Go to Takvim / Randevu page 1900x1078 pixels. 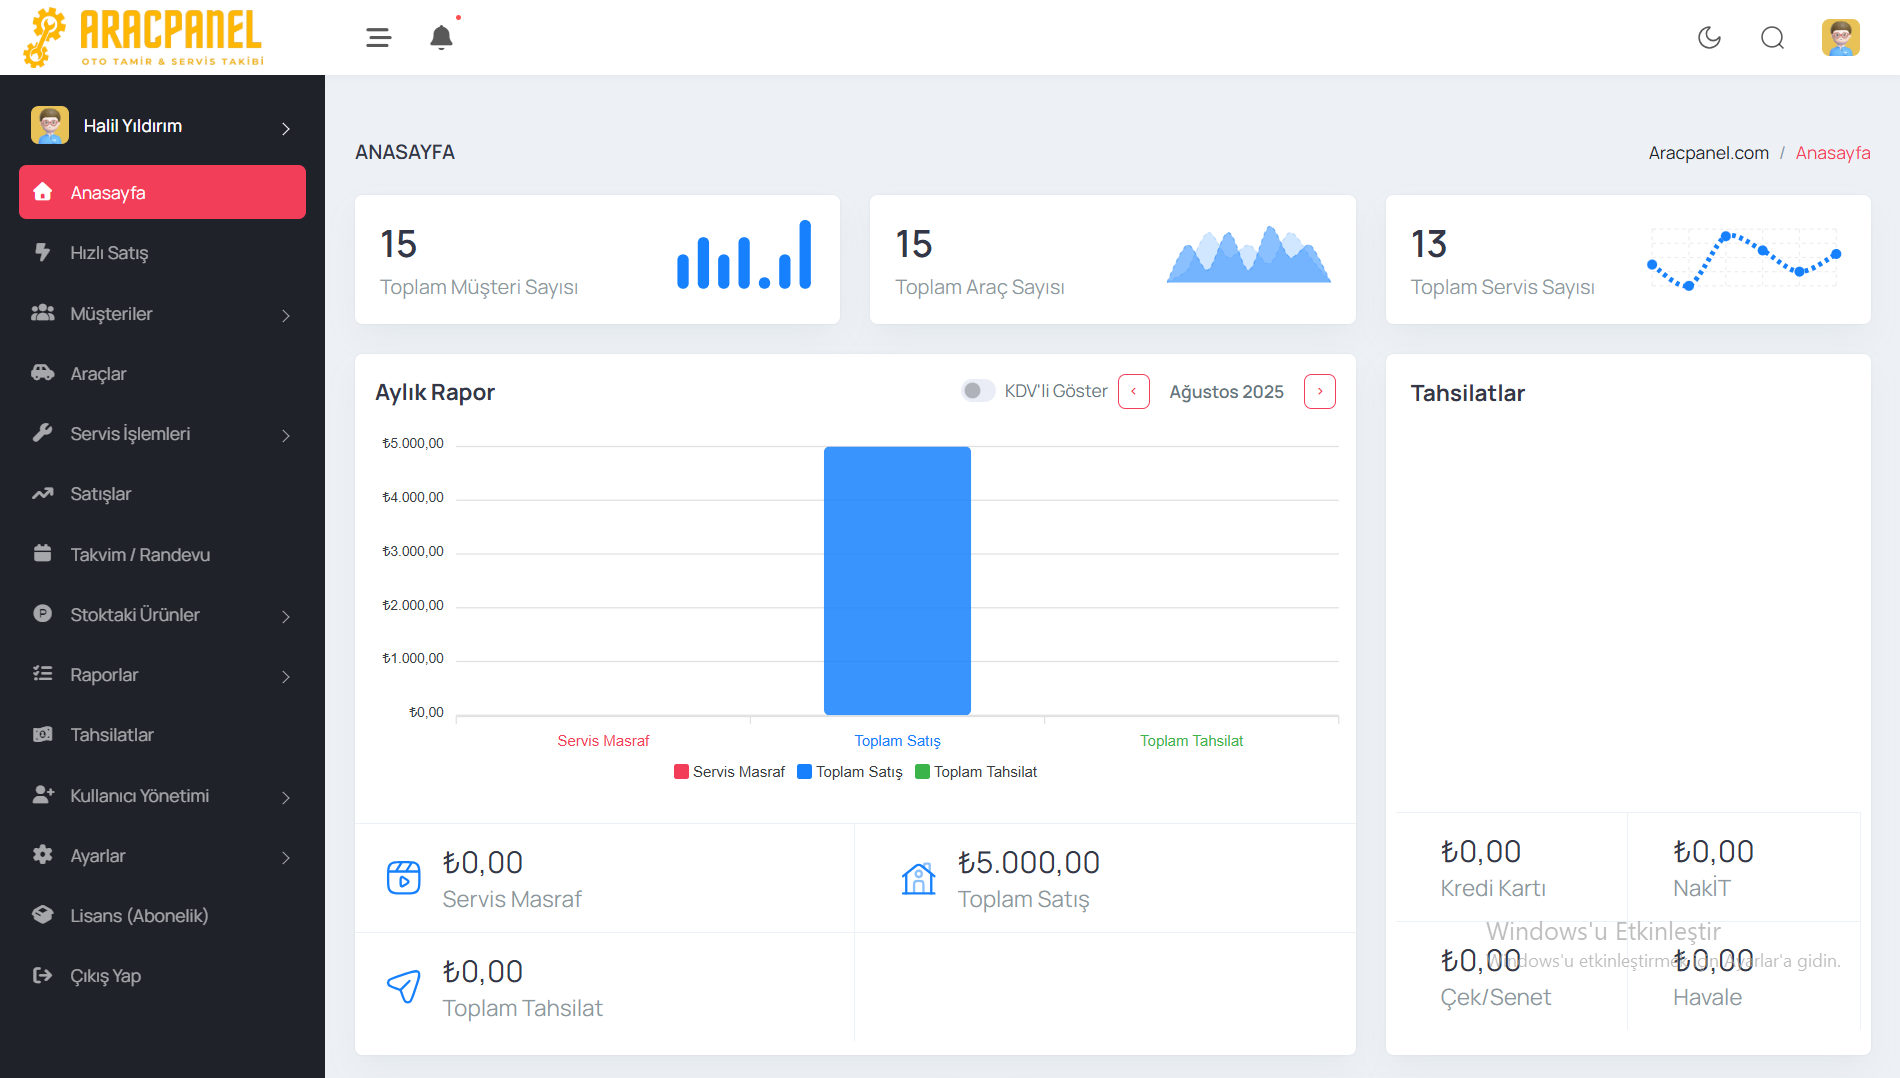click(140, 555)
